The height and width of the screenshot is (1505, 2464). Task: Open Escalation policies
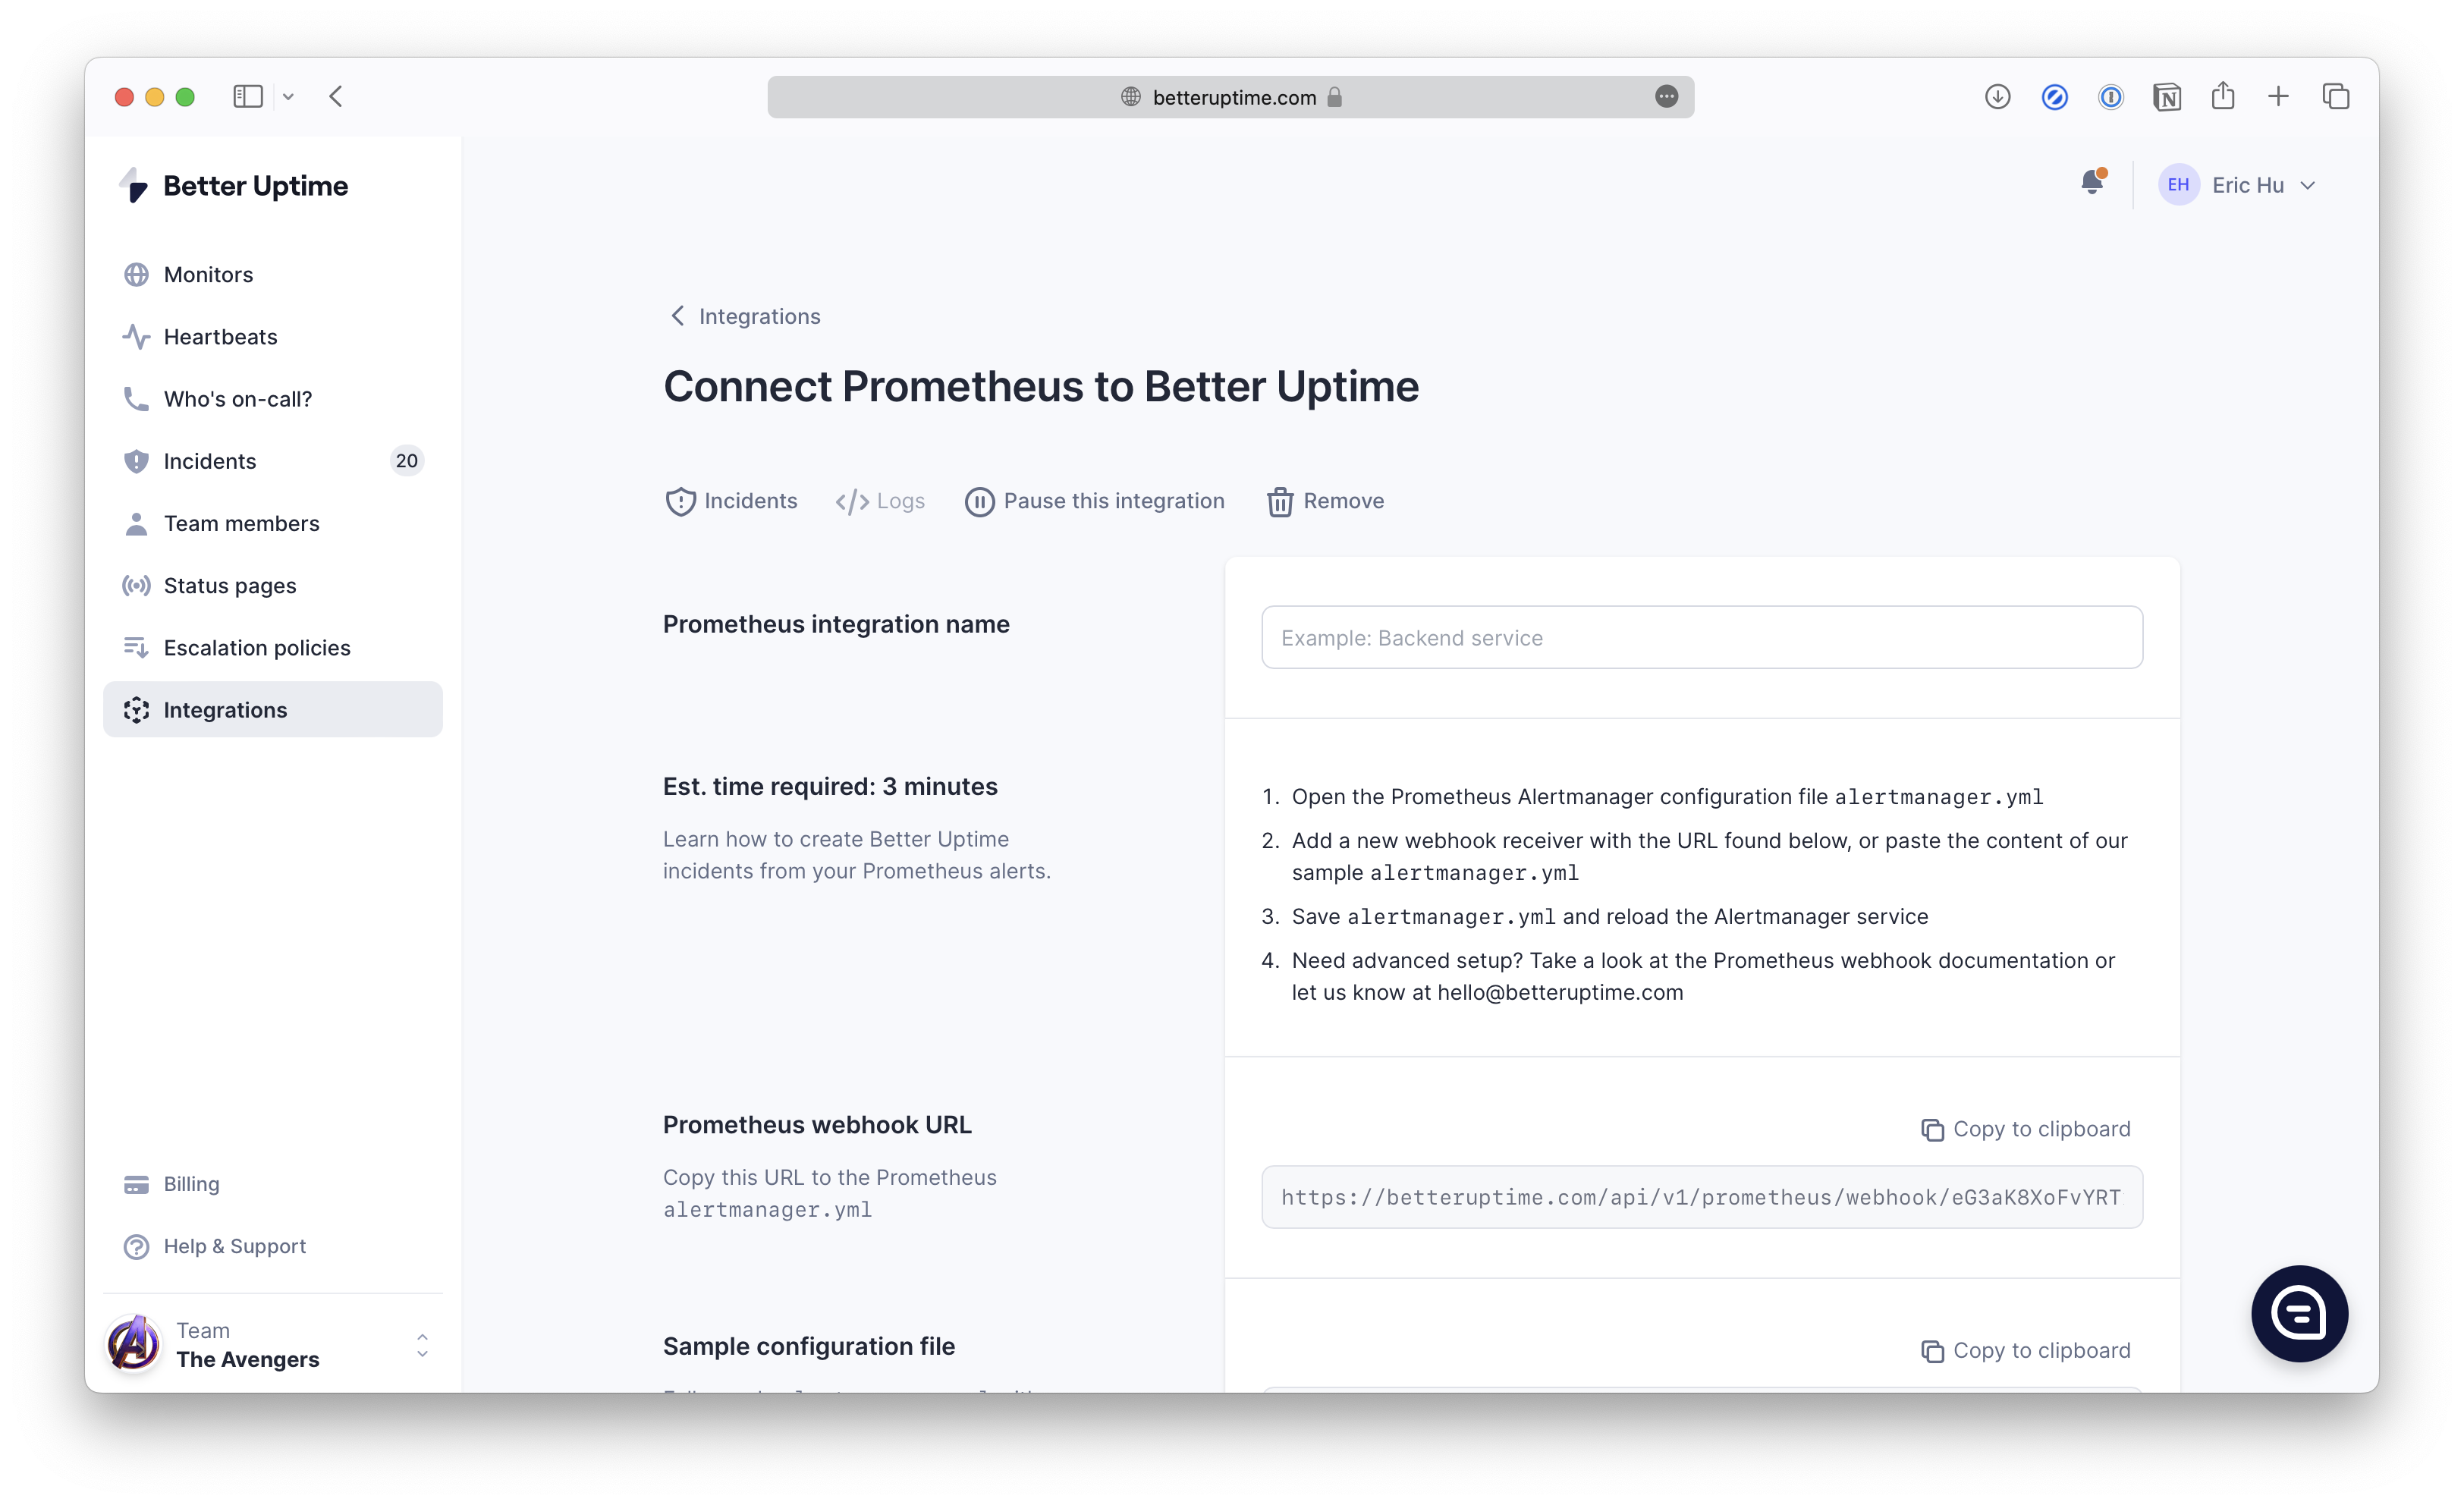257,647
